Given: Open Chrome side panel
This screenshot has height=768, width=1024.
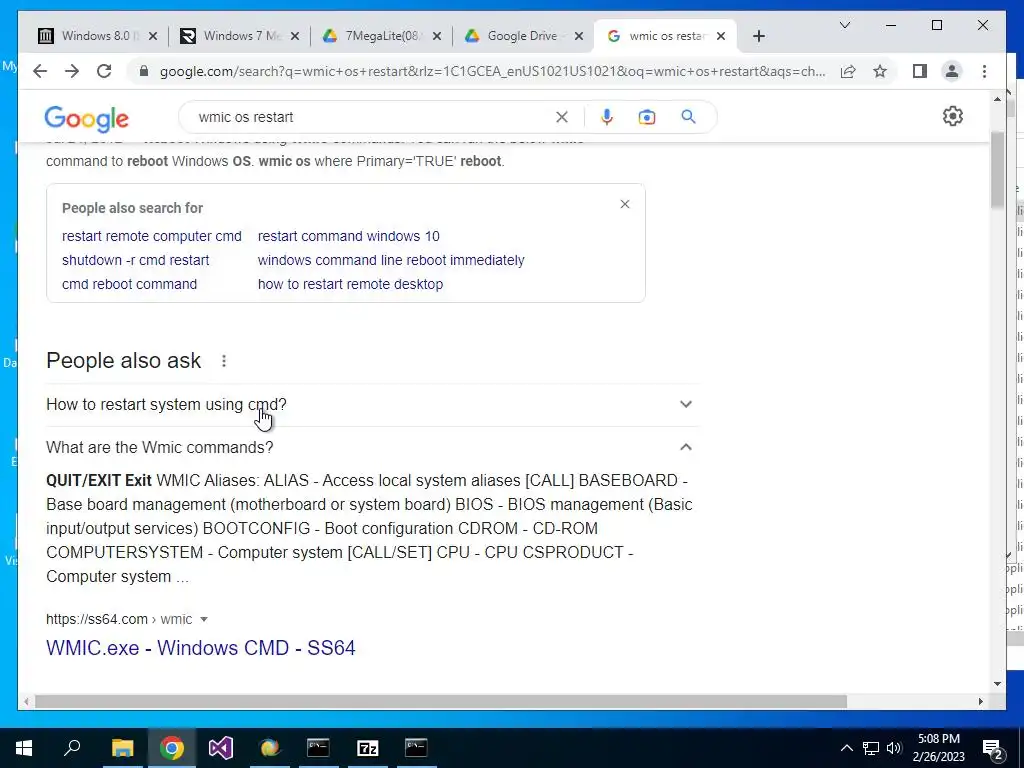Looking at the screenshot, I should [x=920, y=71].
